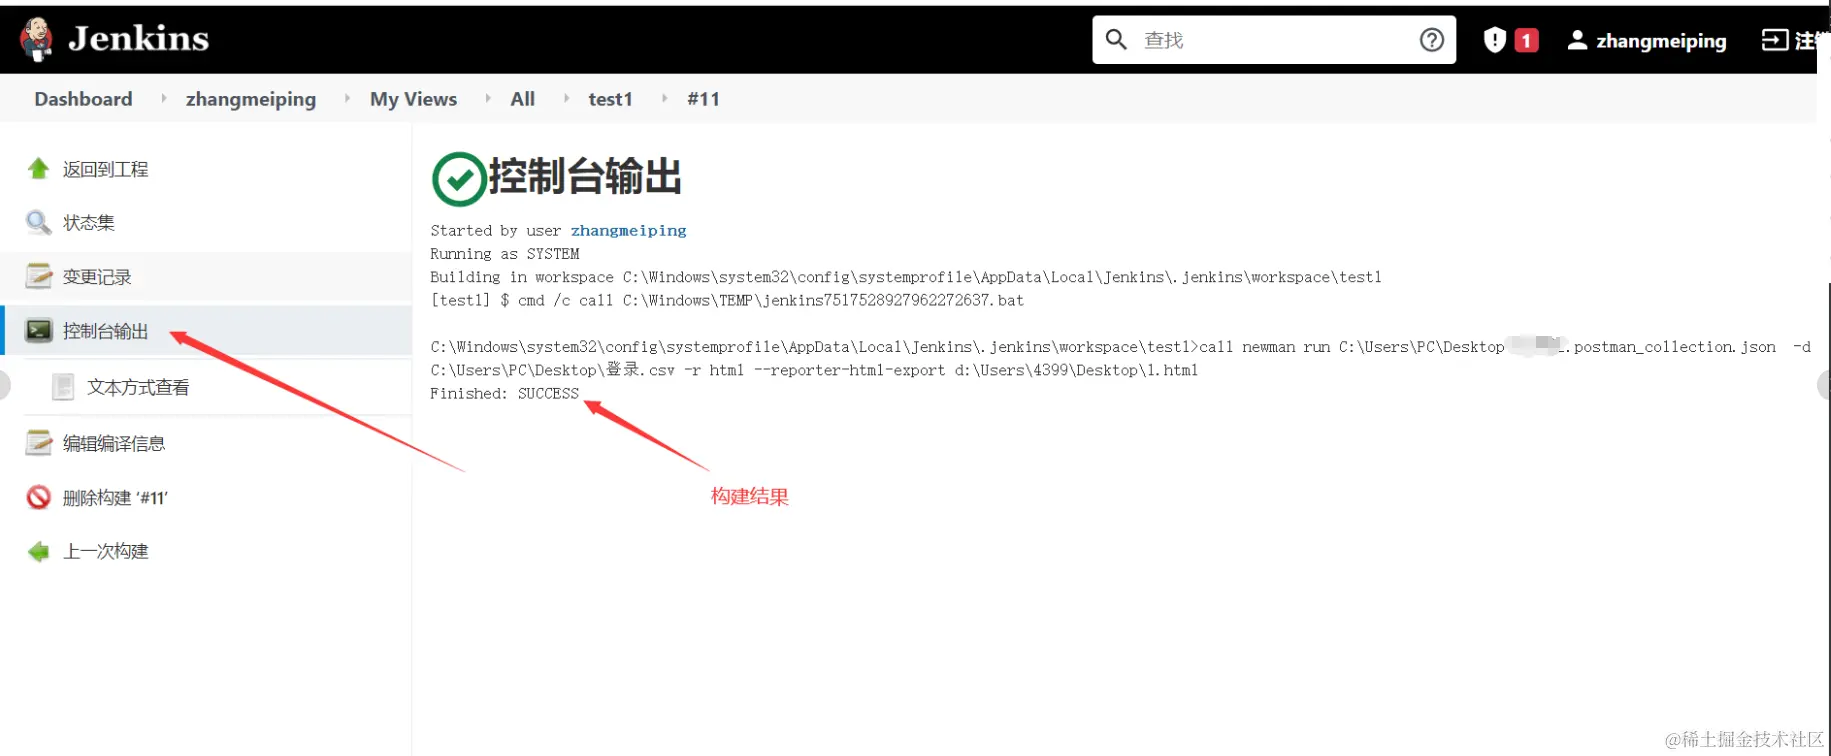Viewport: 1831px width, 756px height.
Task: Open test1 breadcrumb item
Action: (610, 99)
